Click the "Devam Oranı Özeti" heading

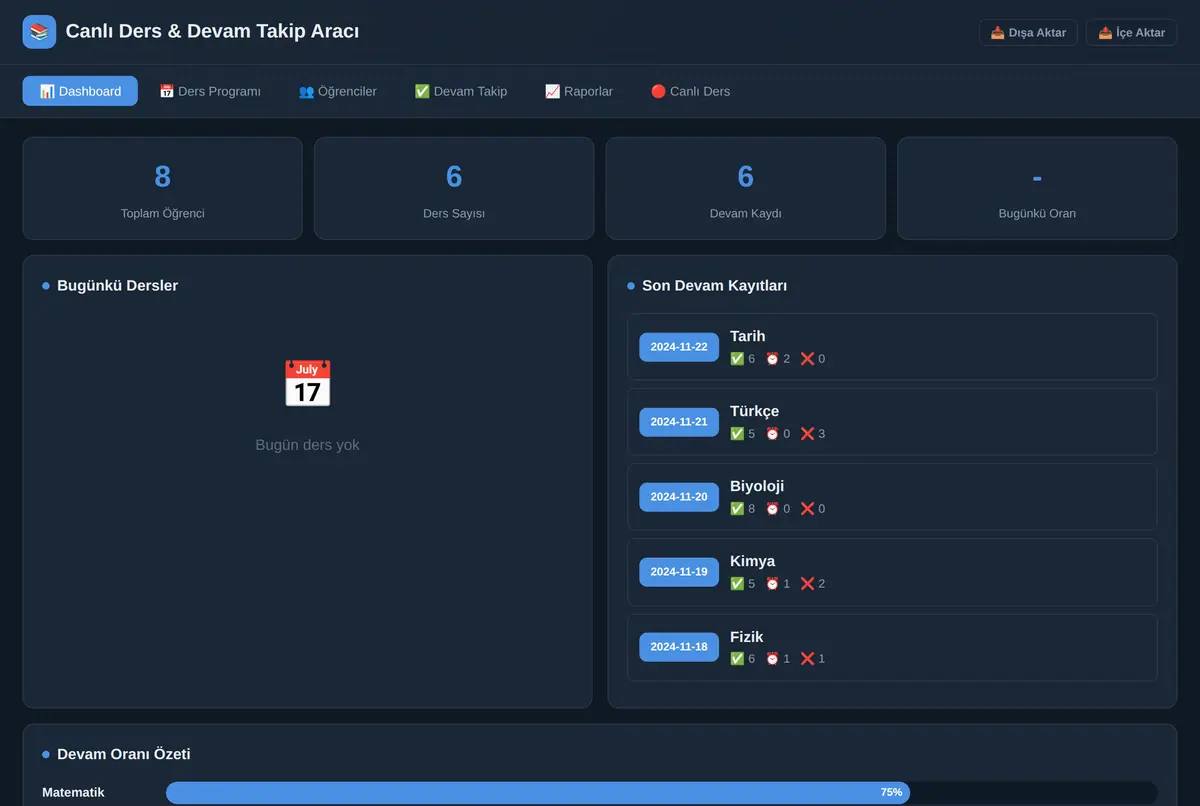coord(124,754)
